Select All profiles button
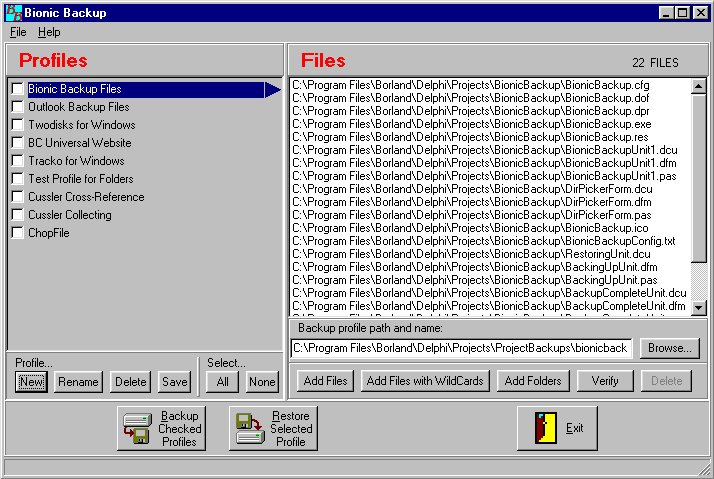 pos(222,381)
